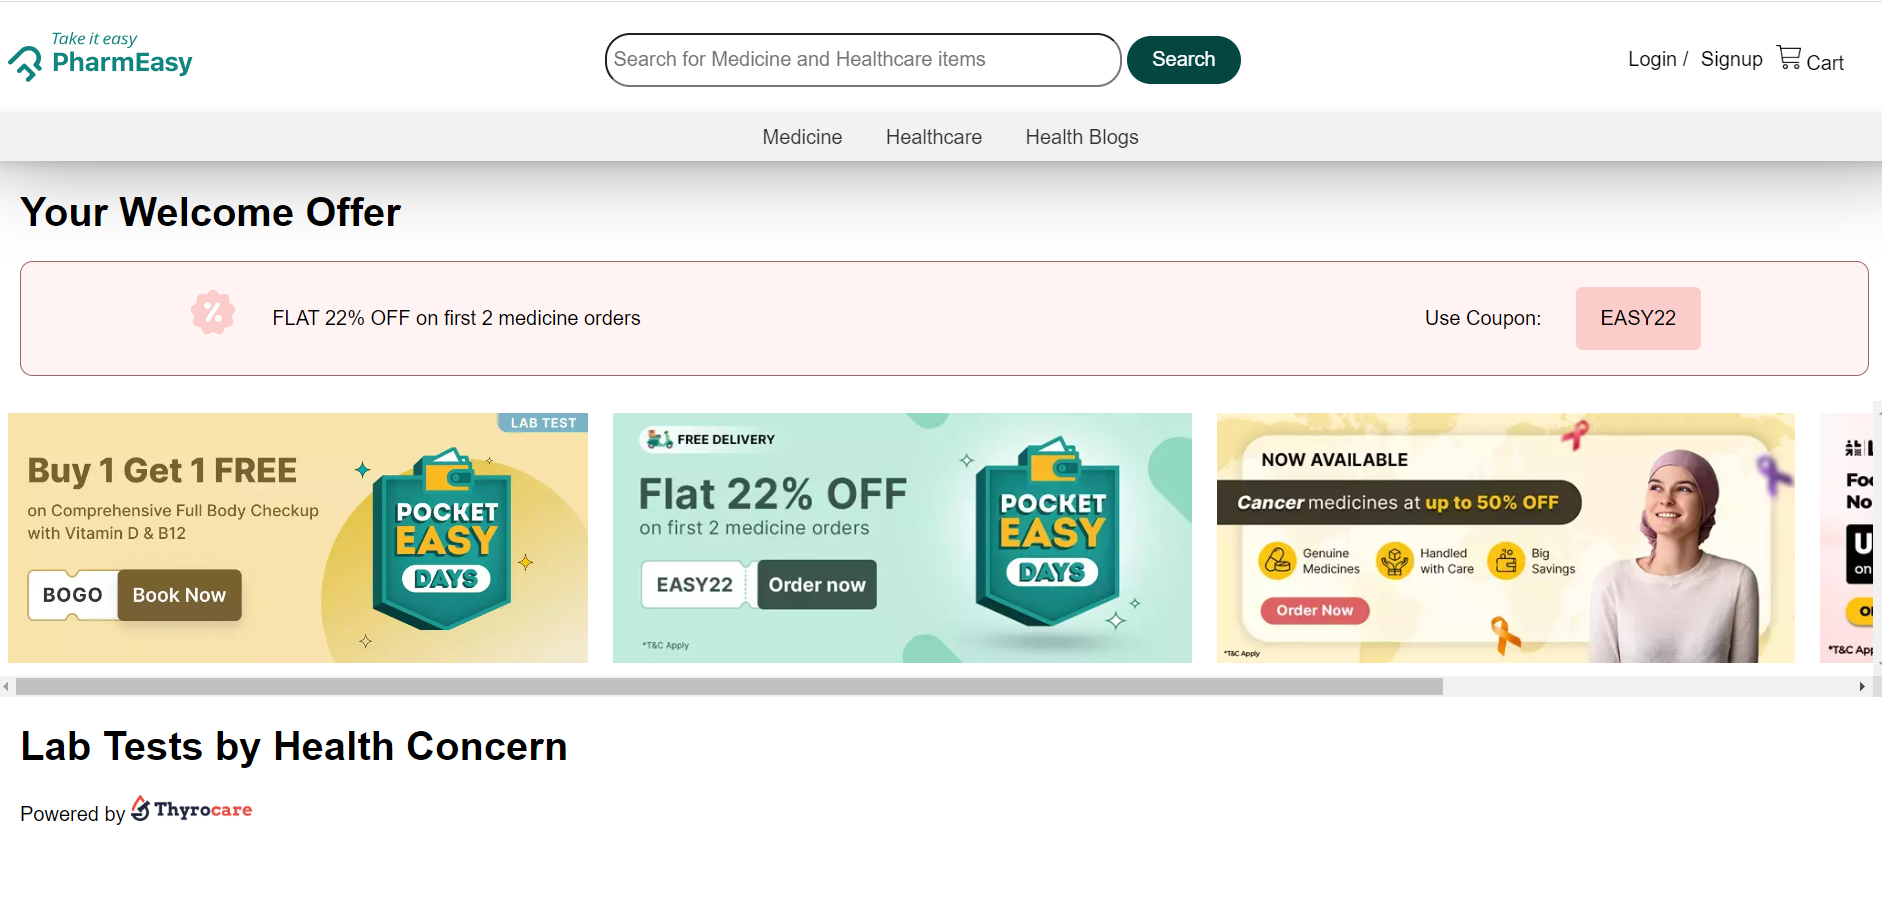The height and width of the screenshot is (900, 1882).
Task: Focus the medicine search input field
Action: [862, 60]
